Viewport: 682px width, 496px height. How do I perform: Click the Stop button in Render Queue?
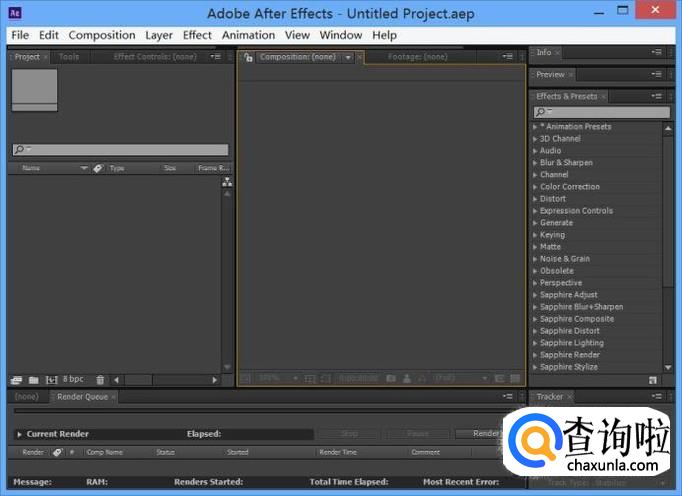tap(349, 434)
